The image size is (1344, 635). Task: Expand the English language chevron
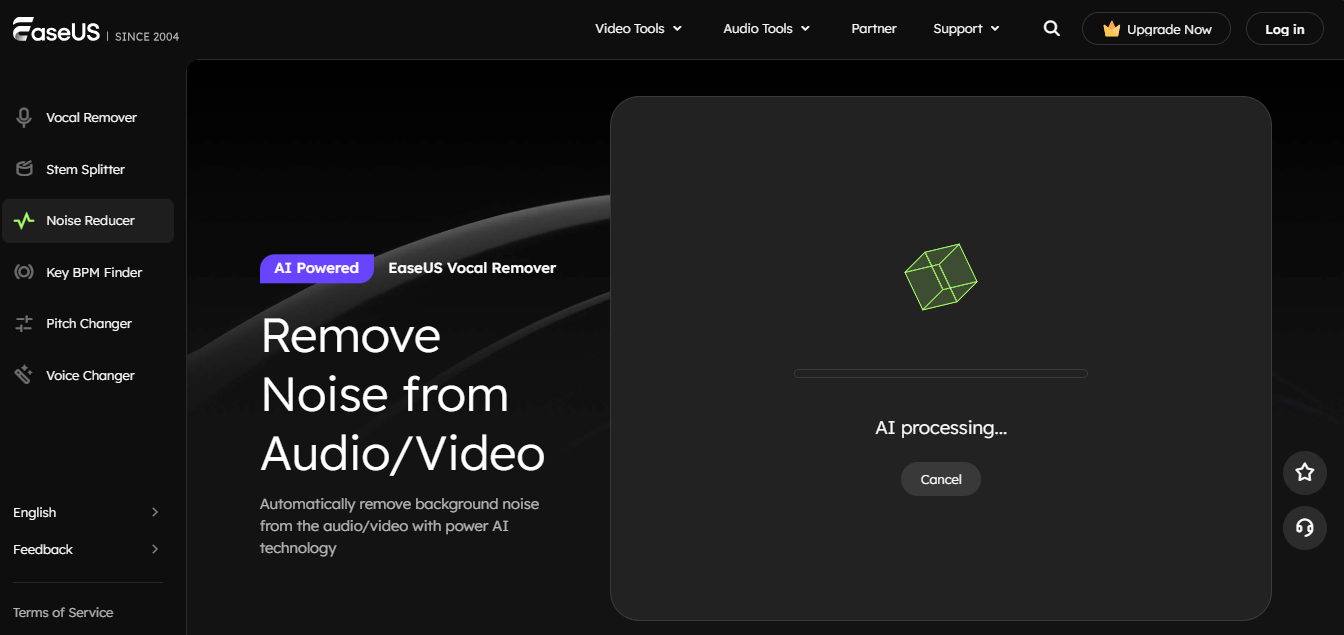154,512
